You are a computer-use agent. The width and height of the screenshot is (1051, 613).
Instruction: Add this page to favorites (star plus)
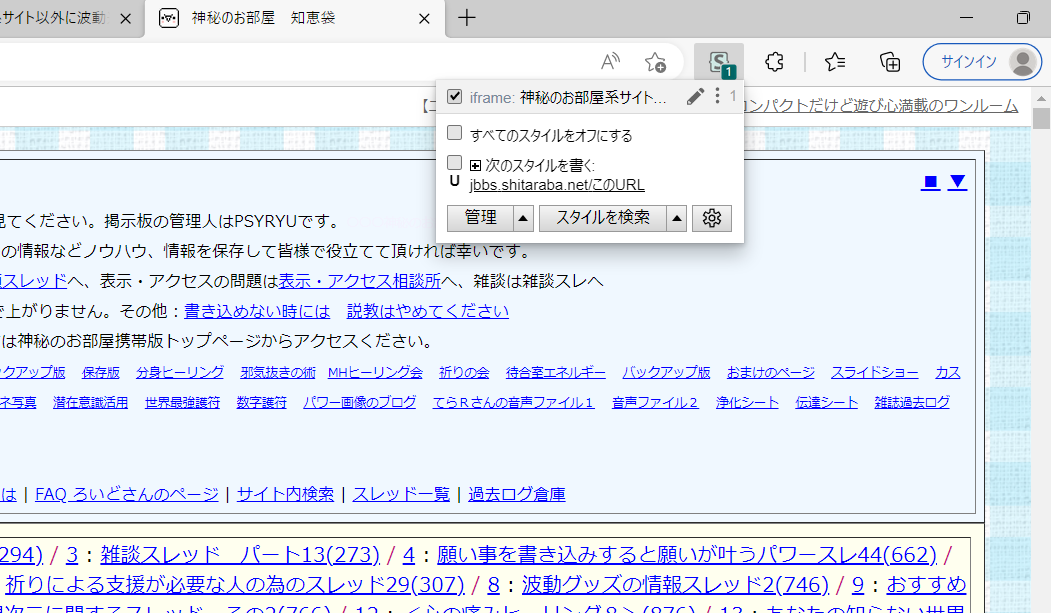click(655, 62)
